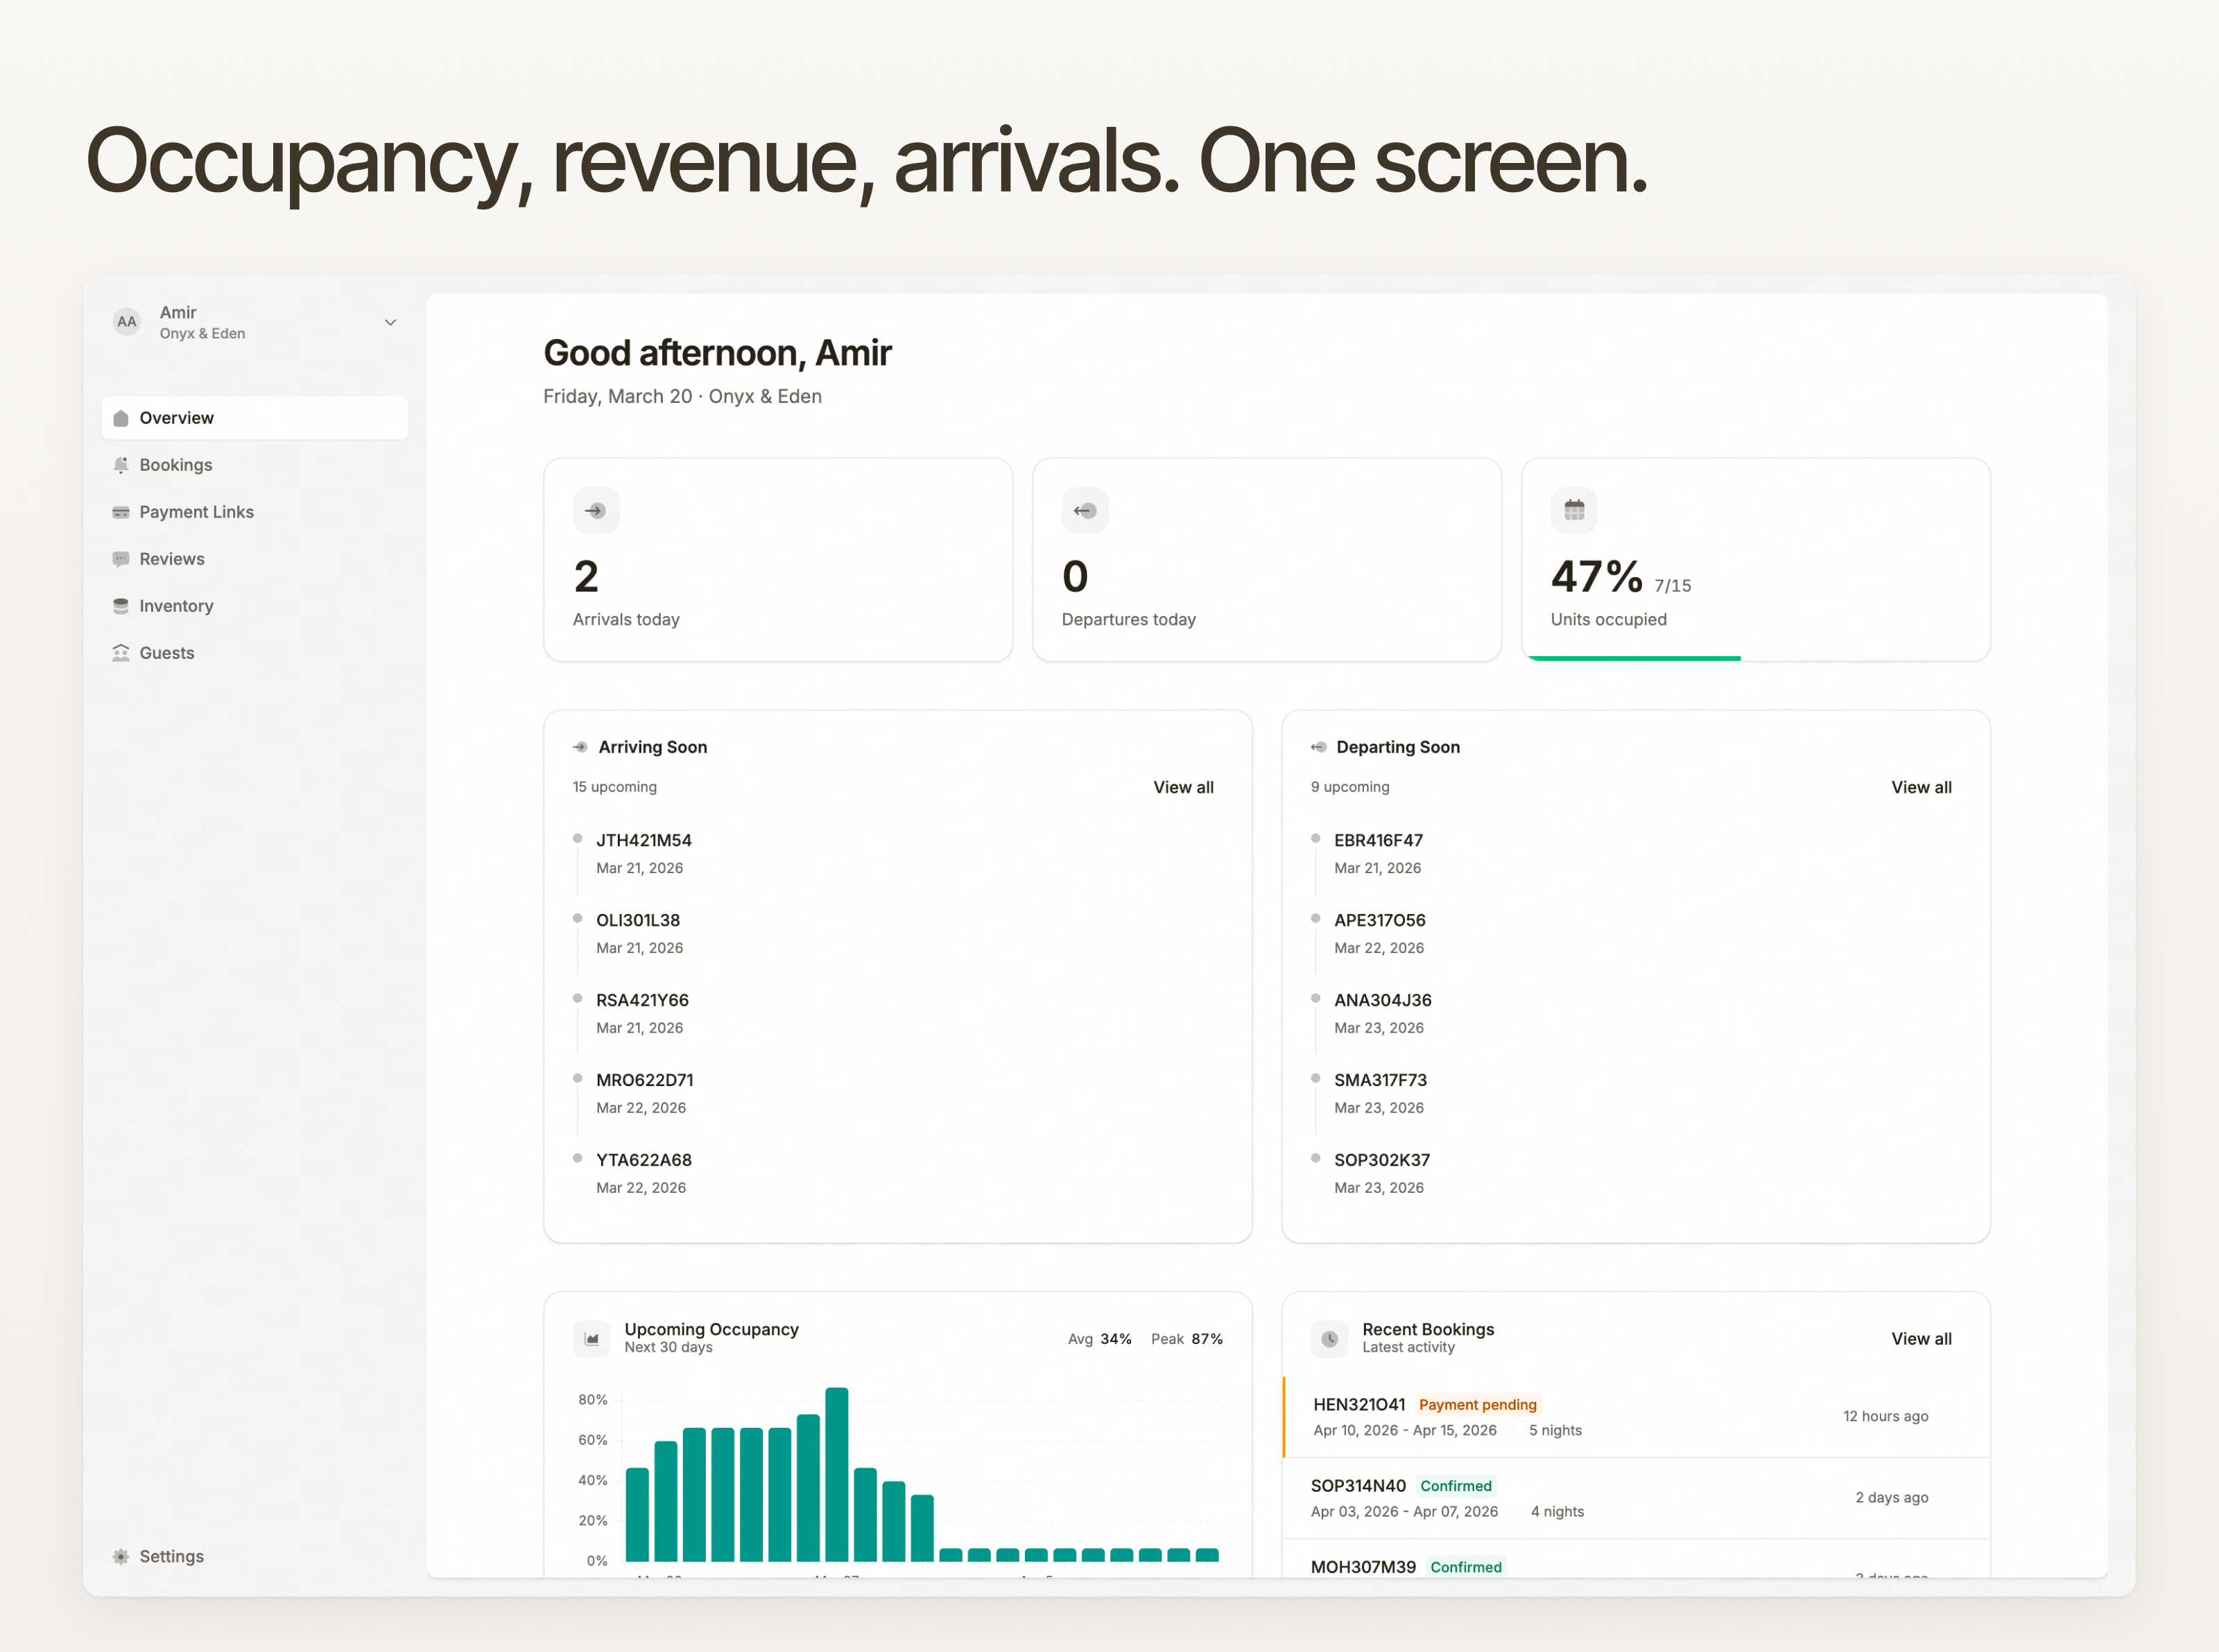Image resolution: width=2219 pixels, height=1652 pixels.
Task: Click the Overview home icon in sidebar
Action: pos(121,418)
